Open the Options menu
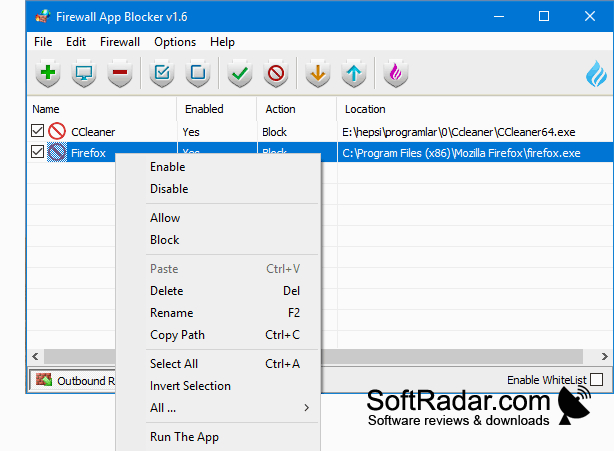 coord(175,42)
